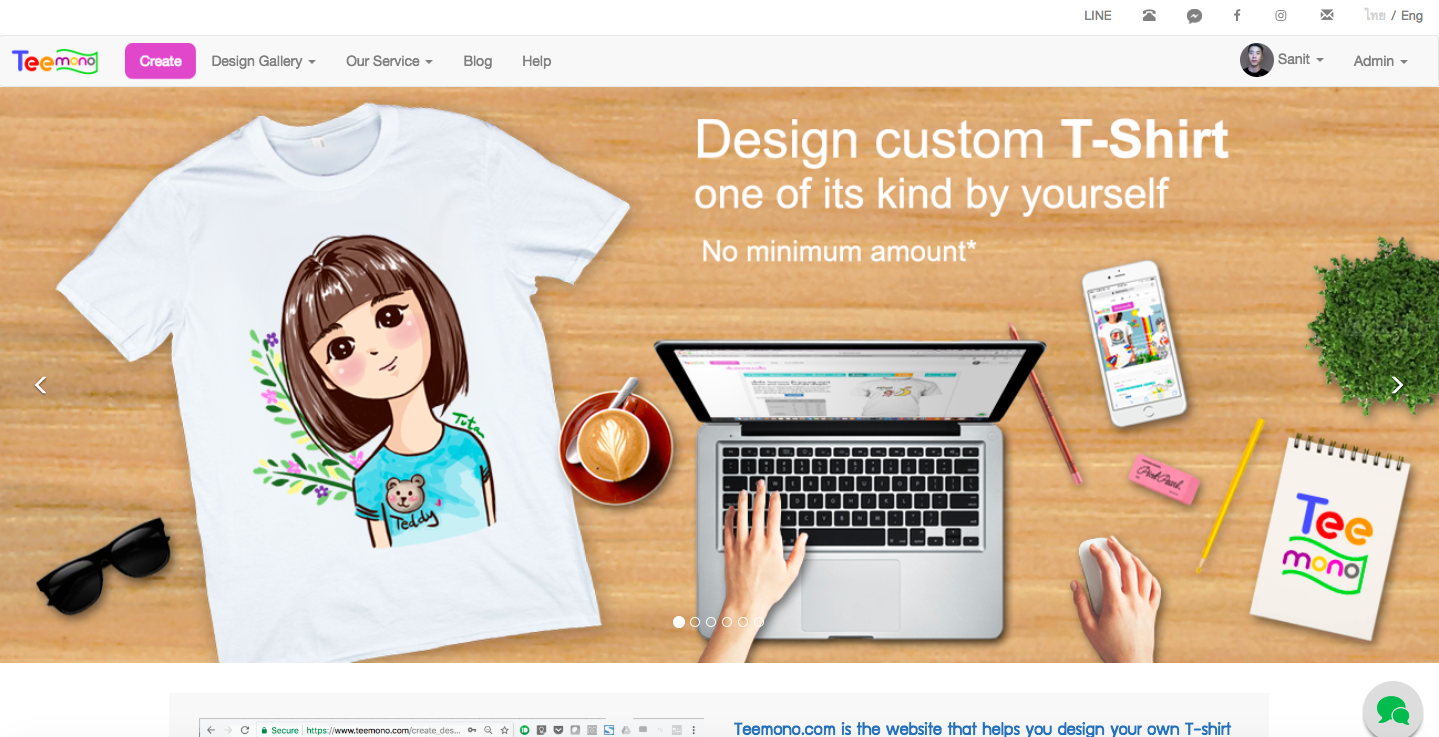Screen dimensions: 1439x737
Task: Open the Help menu item
Action: pyautogui.click(x=536, y=61)
